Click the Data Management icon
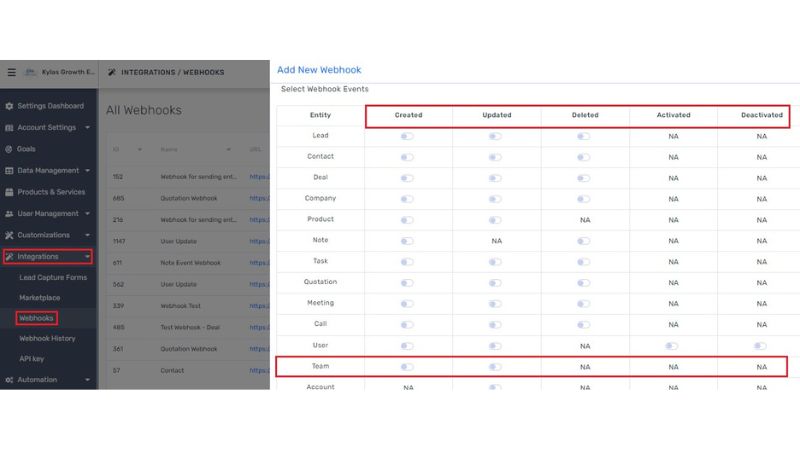The image size is (800, 450). click(9, 171)
